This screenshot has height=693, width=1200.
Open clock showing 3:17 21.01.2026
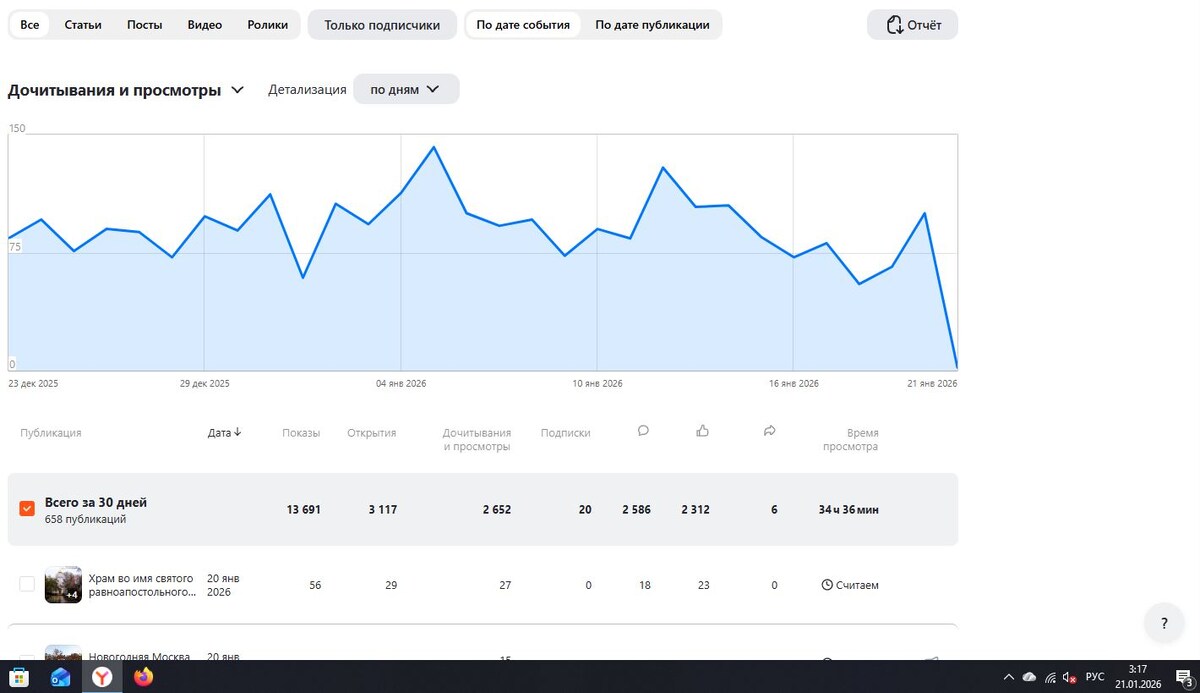pyautogui.click(x=1137, y=677)
